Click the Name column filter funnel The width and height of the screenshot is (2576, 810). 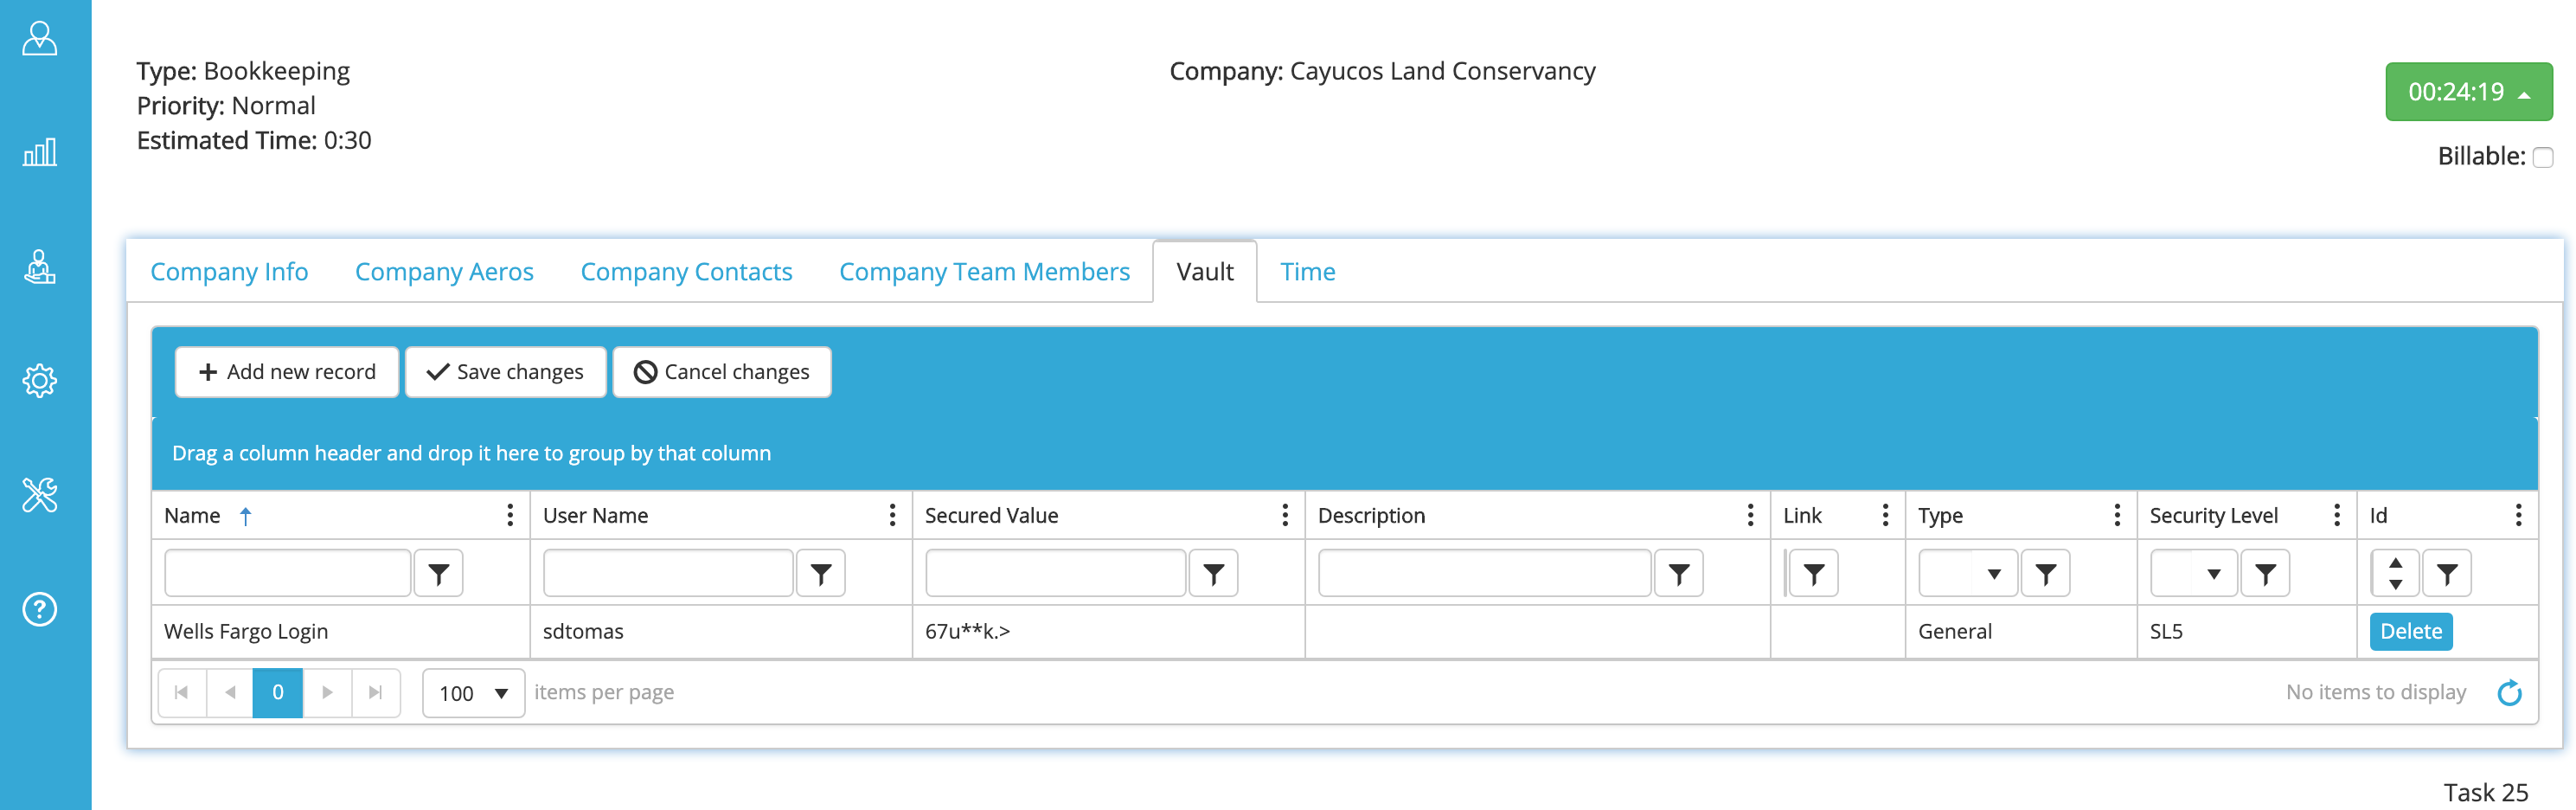click(x=438, y=573)
